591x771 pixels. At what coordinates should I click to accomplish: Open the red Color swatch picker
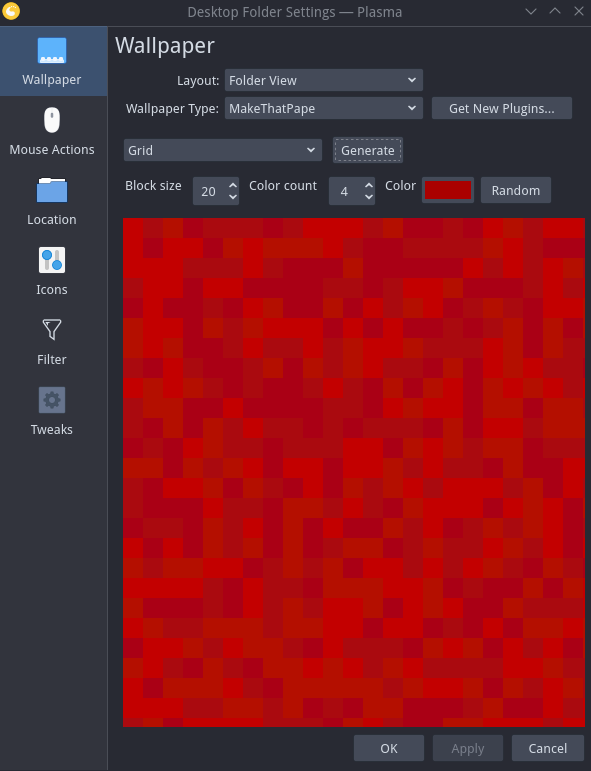click(448, 190)
